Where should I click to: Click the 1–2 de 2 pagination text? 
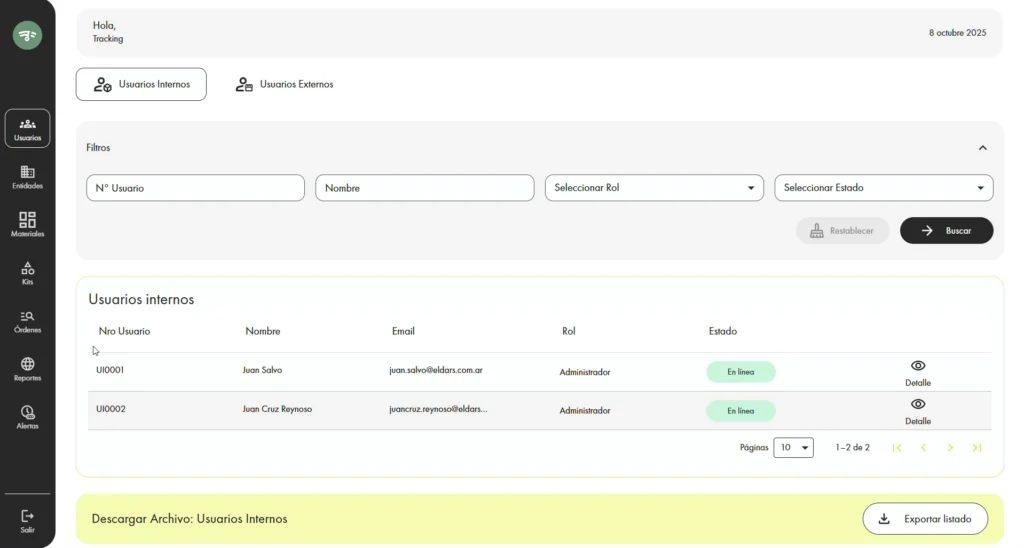tap(852, 447)
